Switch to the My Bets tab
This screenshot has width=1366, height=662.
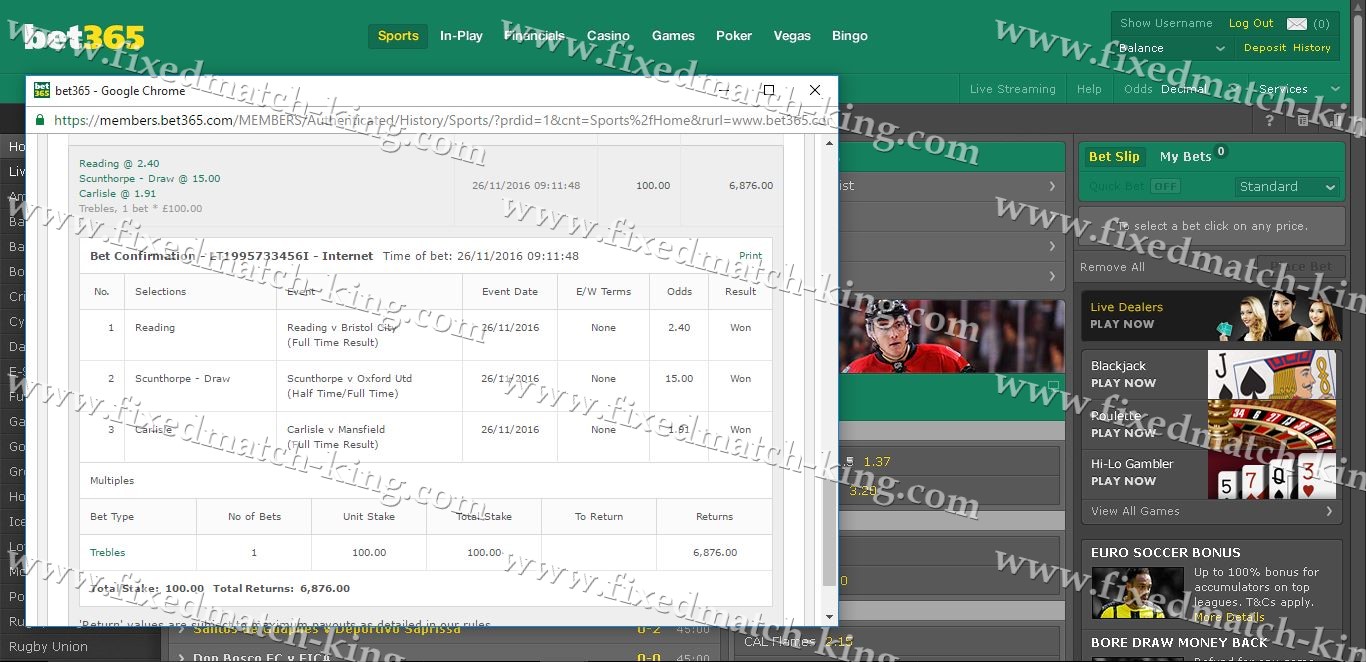[1186, 156]
